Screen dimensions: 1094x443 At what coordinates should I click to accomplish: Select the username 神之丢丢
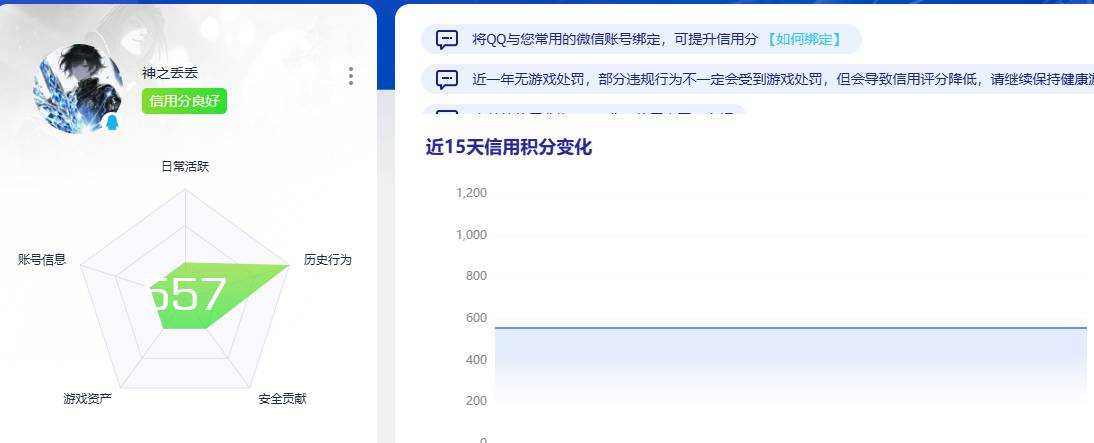[170, 73]
